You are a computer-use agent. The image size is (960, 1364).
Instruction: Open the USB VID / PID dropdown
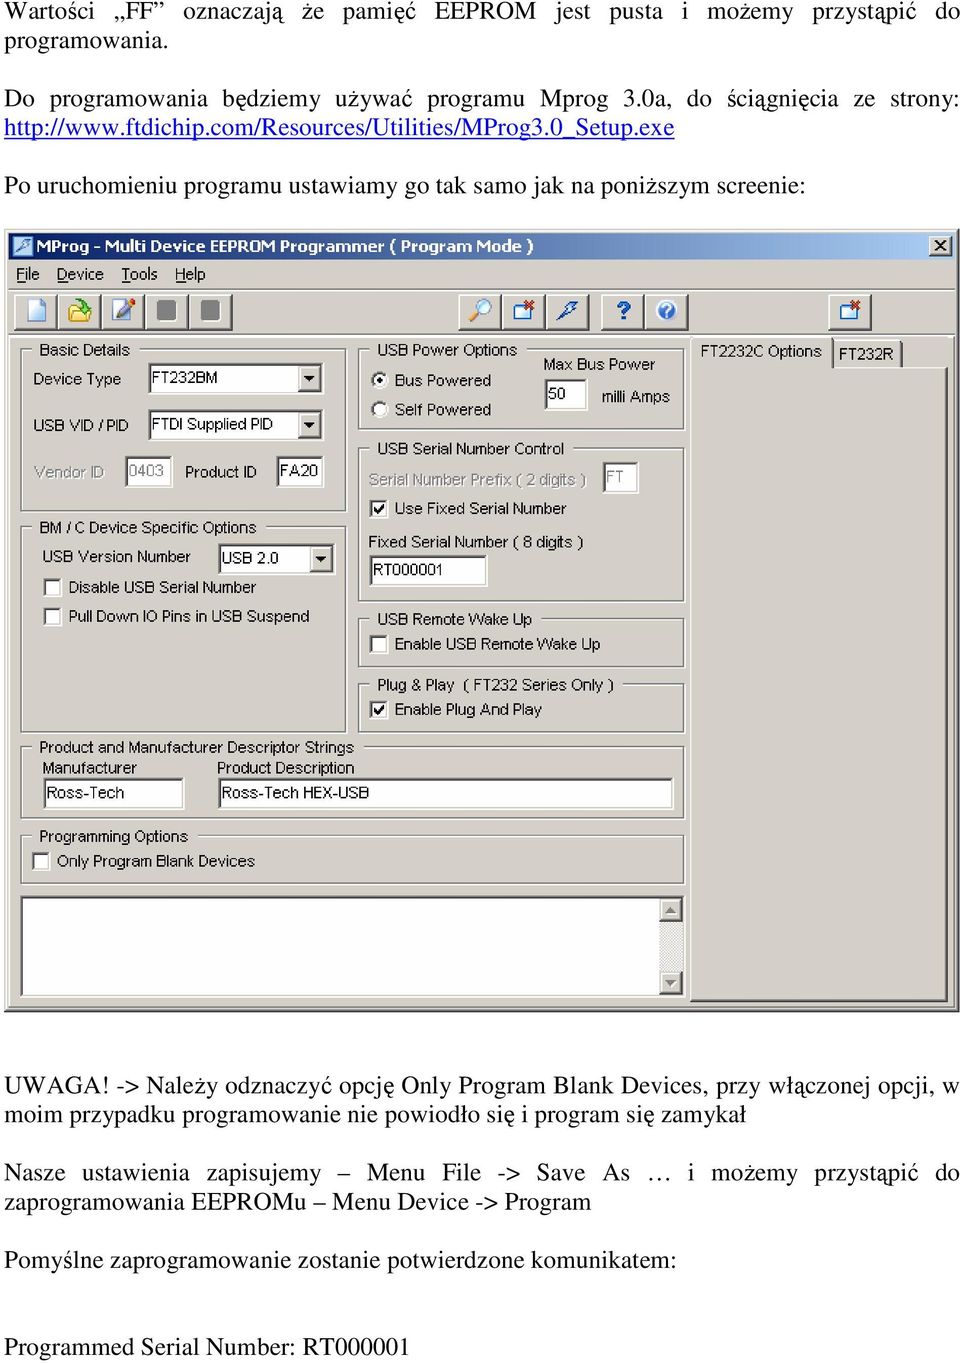pos(309,425)
